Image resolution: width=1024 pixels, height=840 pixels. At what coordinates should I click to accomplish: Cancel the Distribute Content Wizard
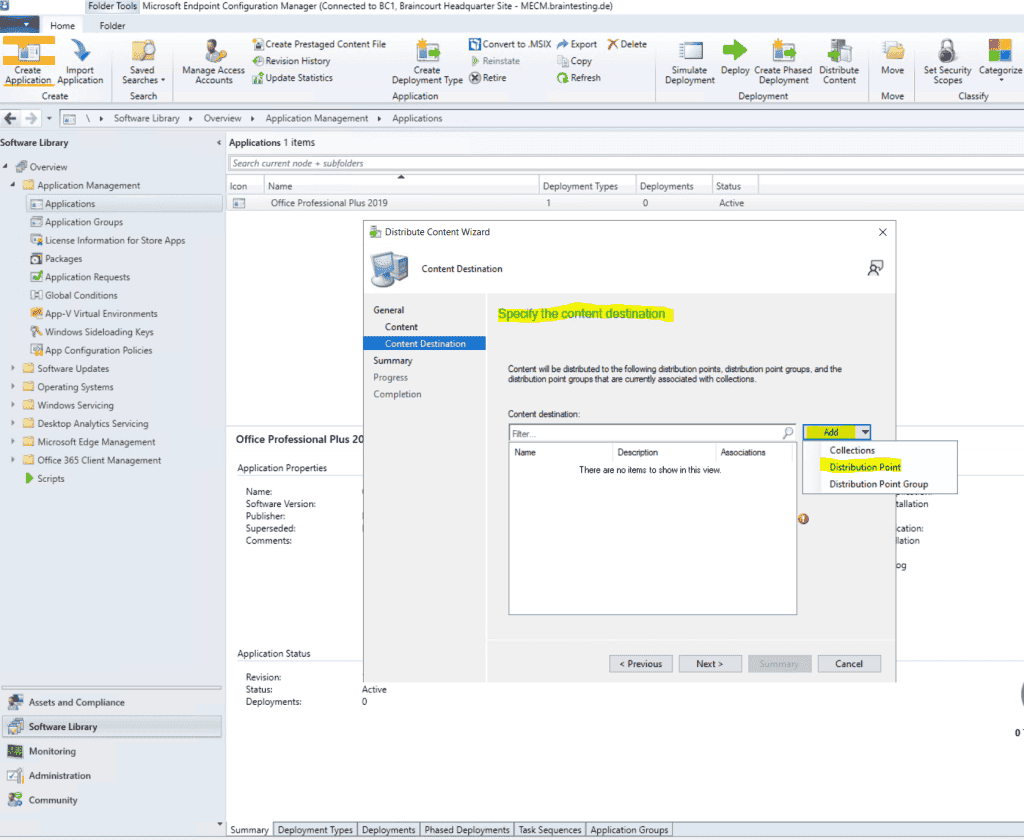(849, 663)
